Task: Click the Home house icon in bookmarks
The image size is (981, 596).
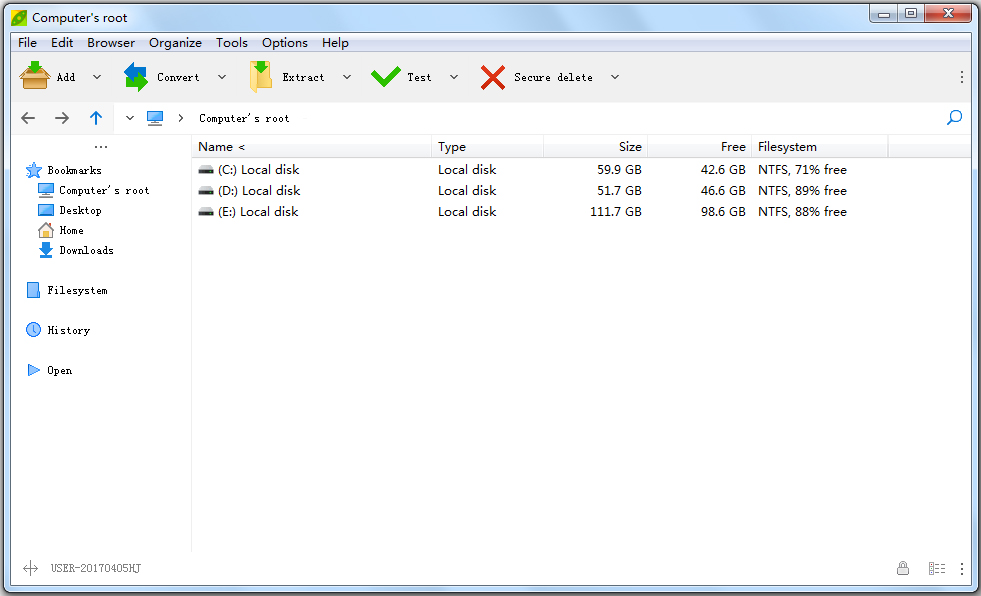Action: [x=46, y=230]
